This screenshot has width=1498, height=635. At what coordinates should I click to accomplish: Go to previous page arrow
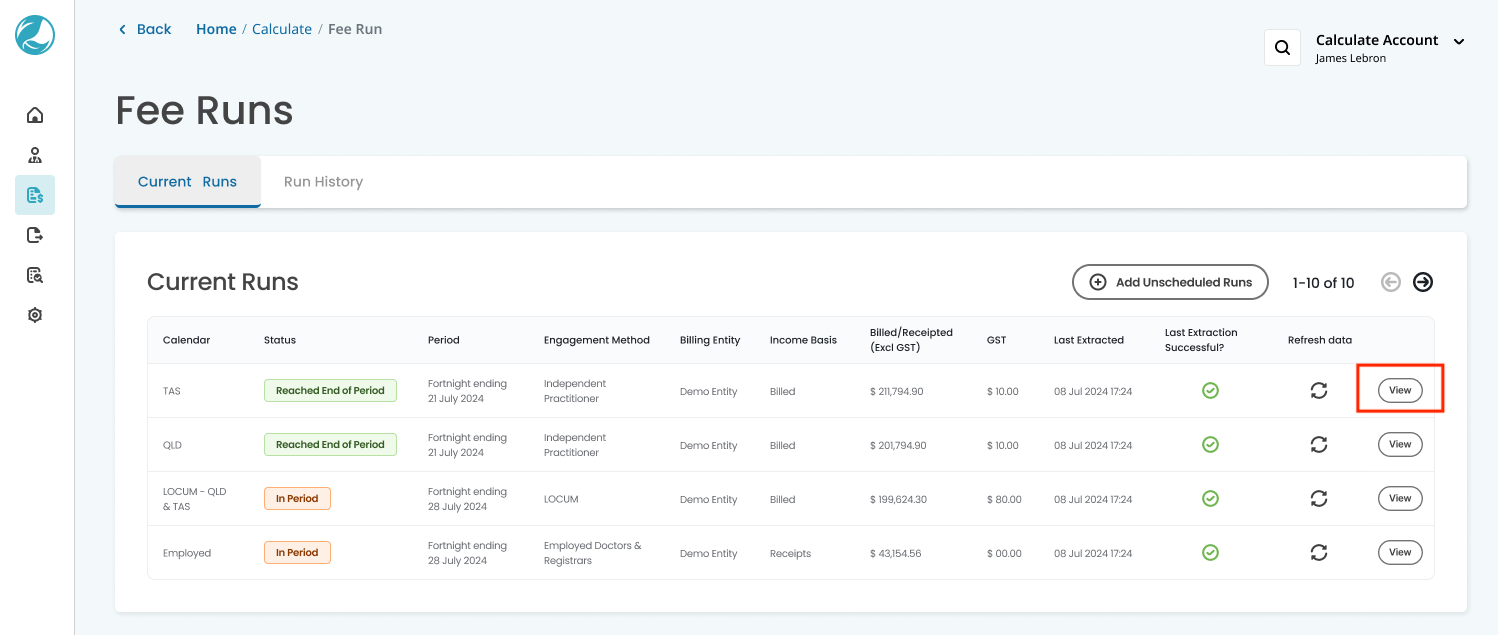pyautogui.click(x=1391, y=282)
